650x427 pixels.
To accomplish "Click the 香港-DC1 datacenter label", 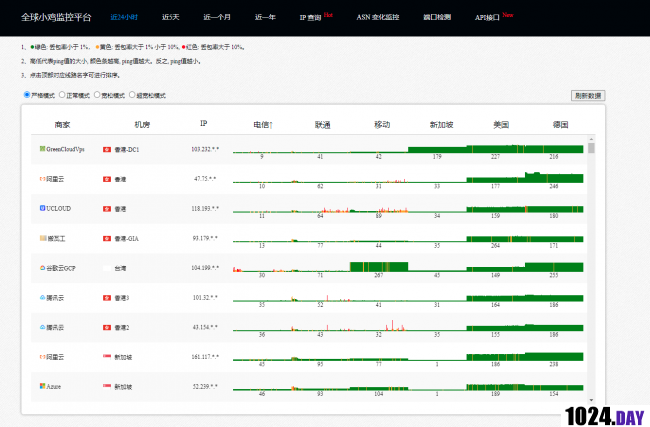I will click(x=127, y=150).
